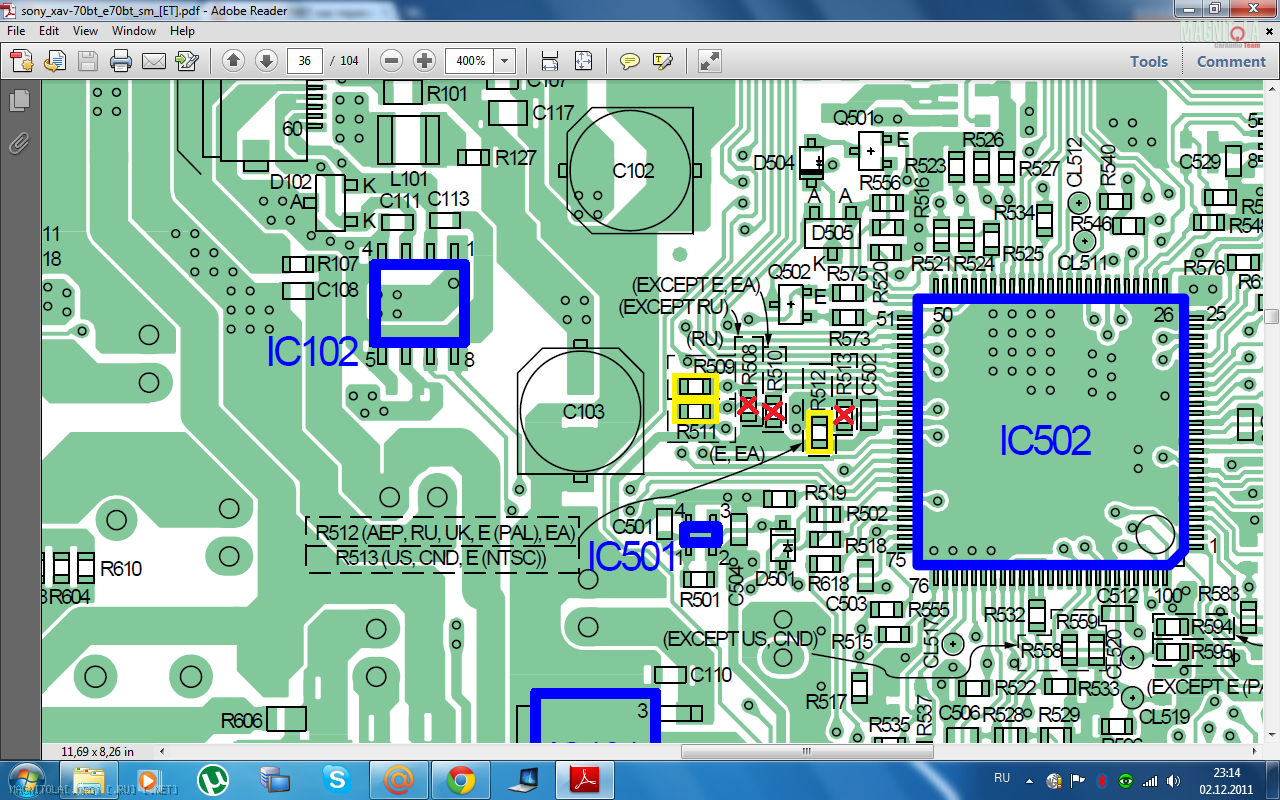Add a sticky note comment
This screenshot has width=1280, height=800.
(629, 61)
